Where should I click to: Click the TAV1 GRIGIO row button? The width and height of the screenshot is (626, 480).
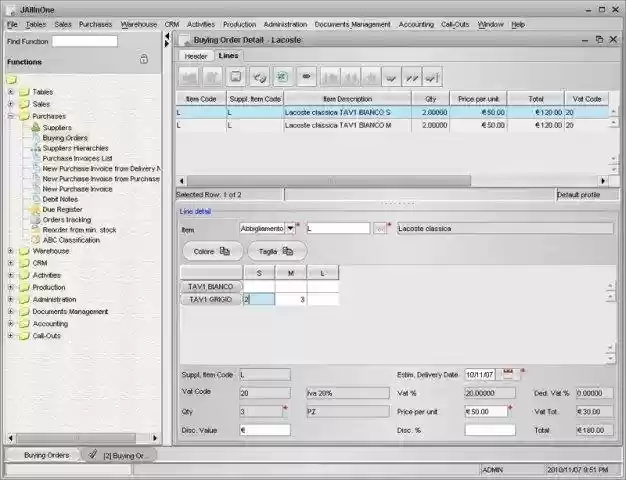point(211,300)
